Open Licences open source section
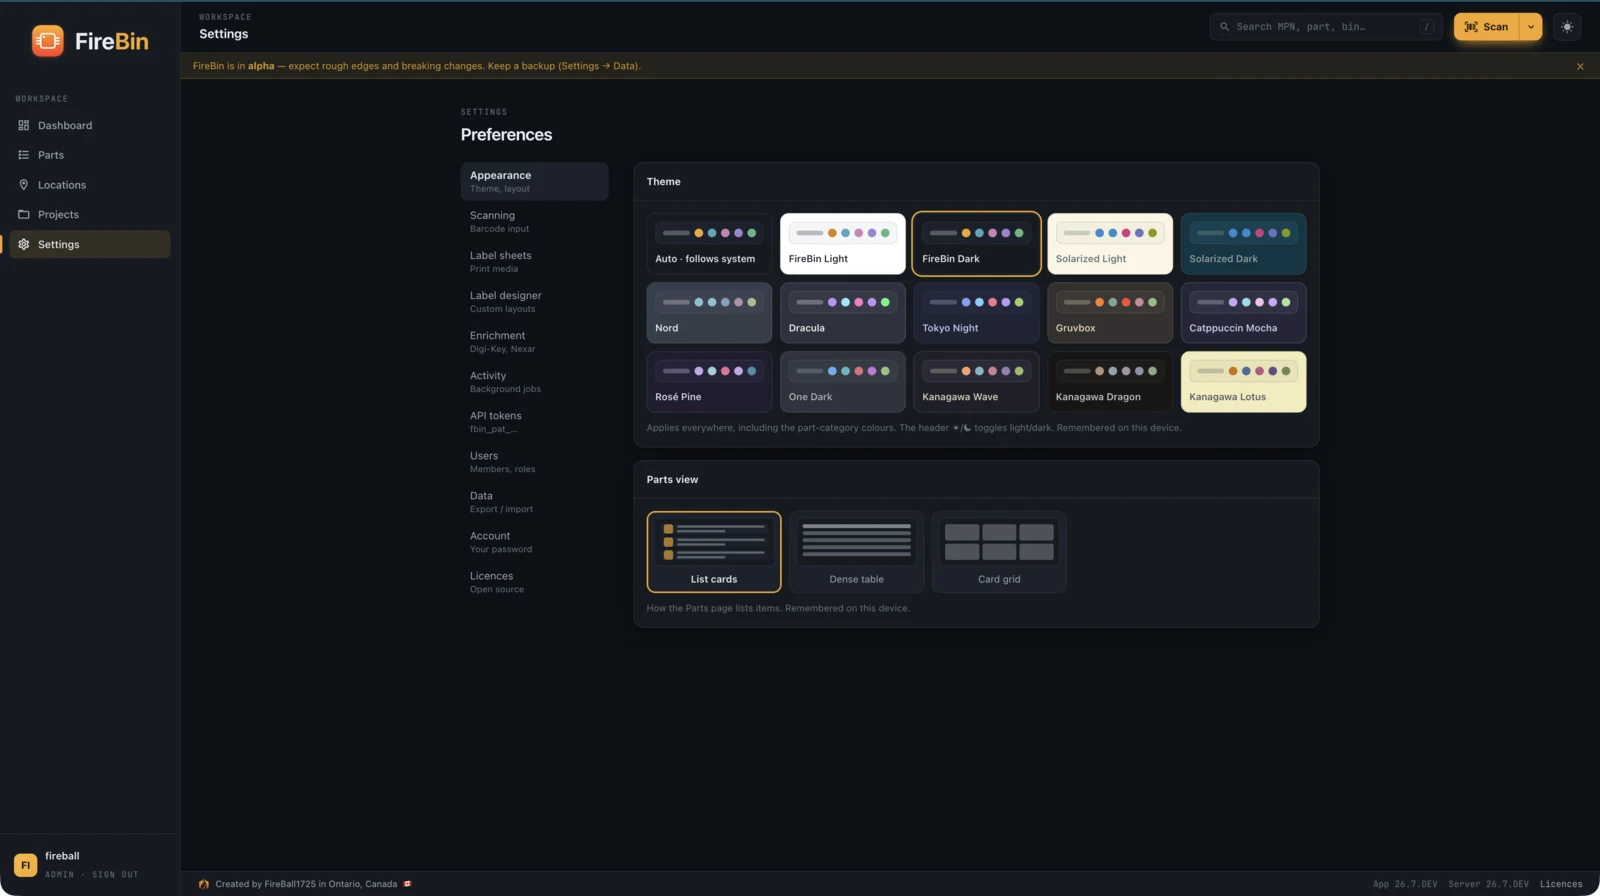 [x=534, y=581]
